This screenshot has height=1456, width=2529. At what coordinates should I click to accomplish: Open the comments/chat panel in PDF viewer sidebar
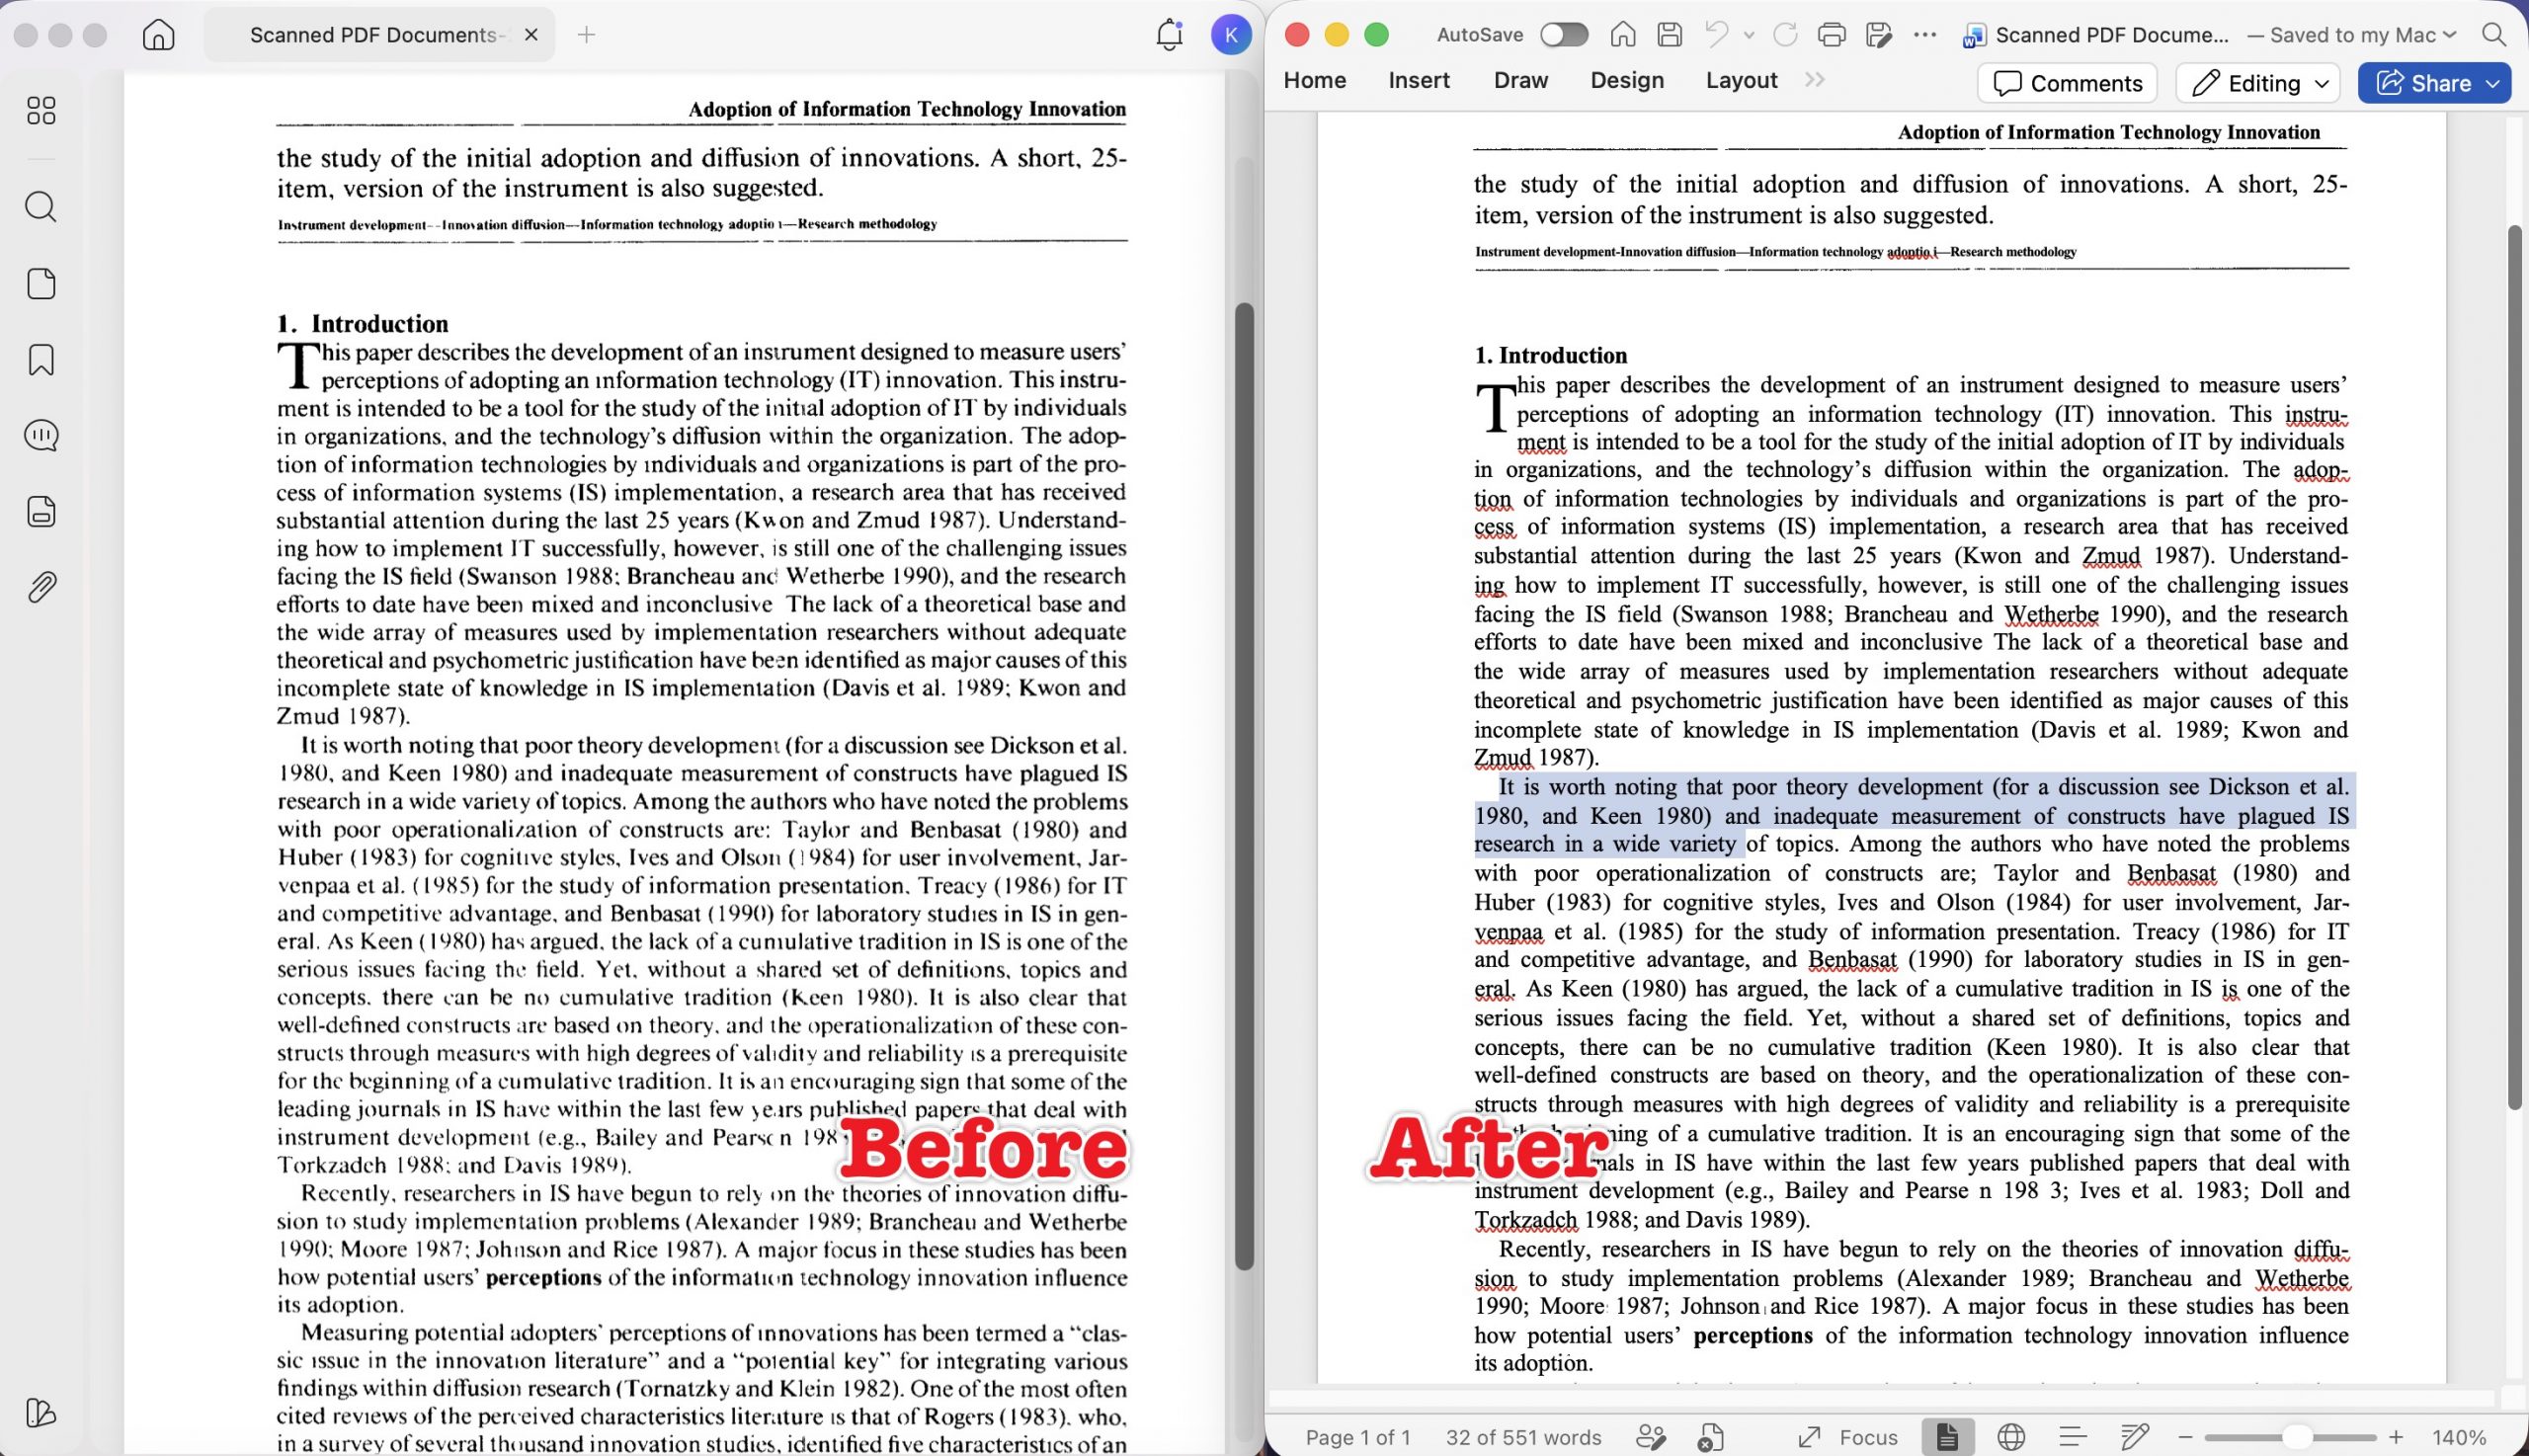41,435
